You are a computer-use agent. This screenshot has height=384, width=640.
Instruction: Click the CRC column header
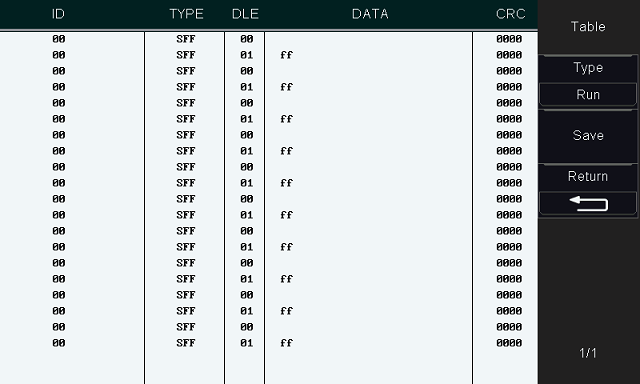[x=510, y=14]
